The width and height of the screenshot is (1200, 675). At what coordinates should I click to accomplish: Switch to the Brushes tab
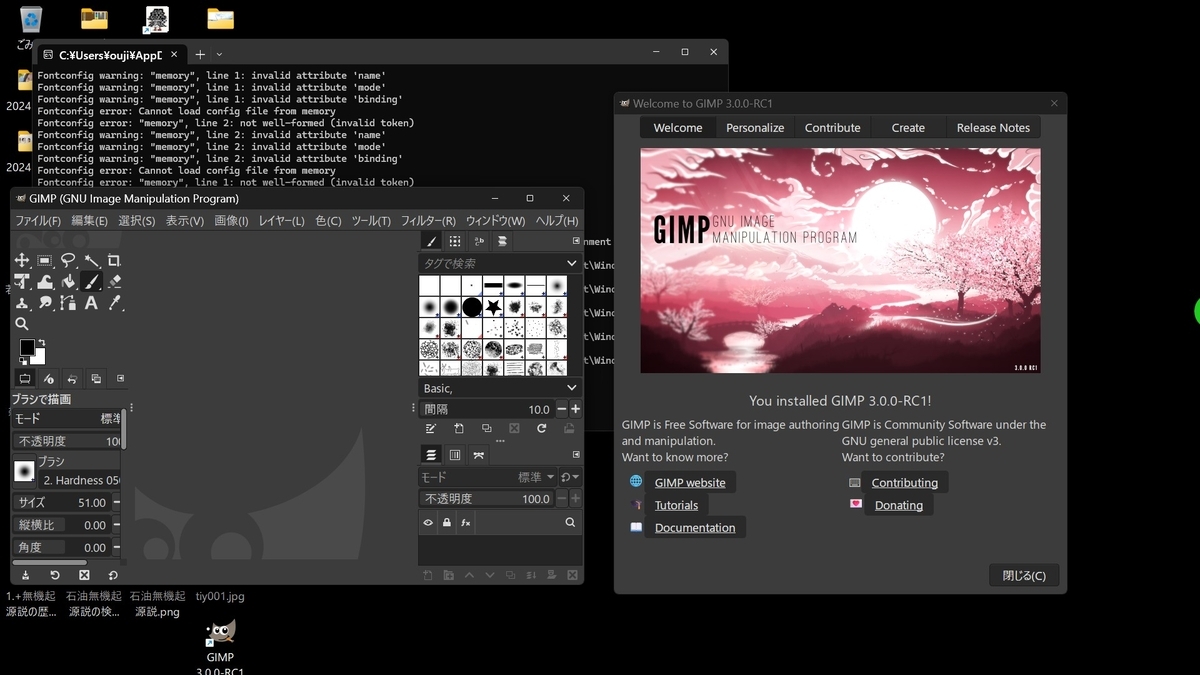pyautogui.click(x=431, y=241)
